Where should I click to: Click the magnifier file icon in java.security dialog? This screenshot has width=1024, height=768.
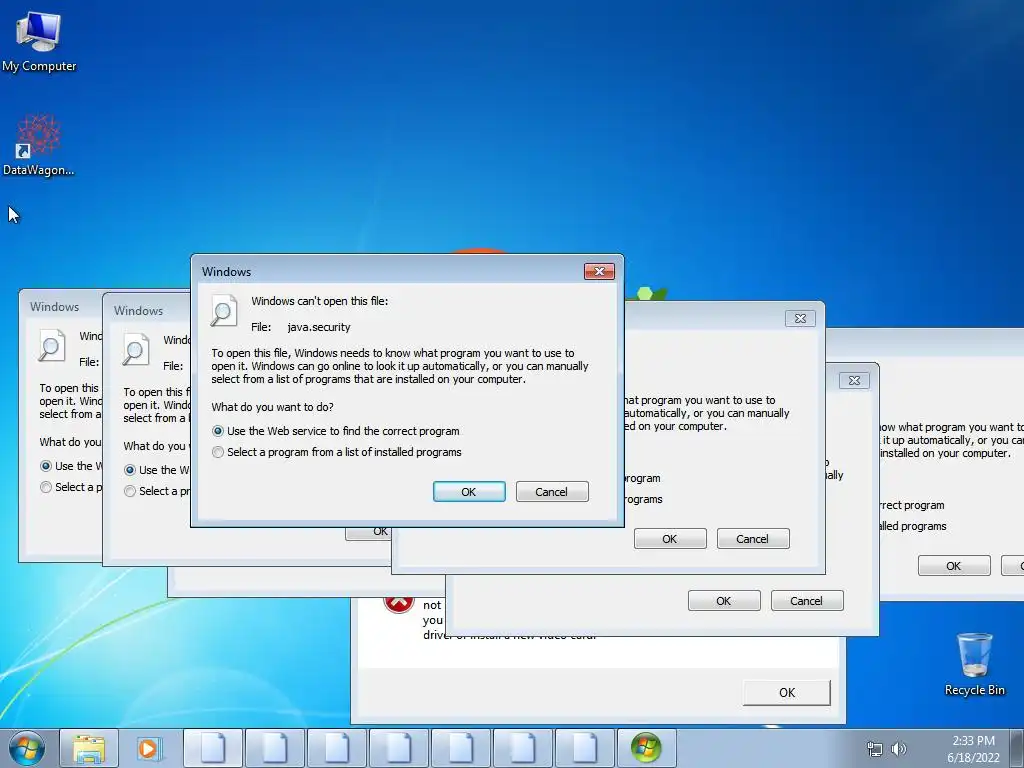[x=223, y=311]
